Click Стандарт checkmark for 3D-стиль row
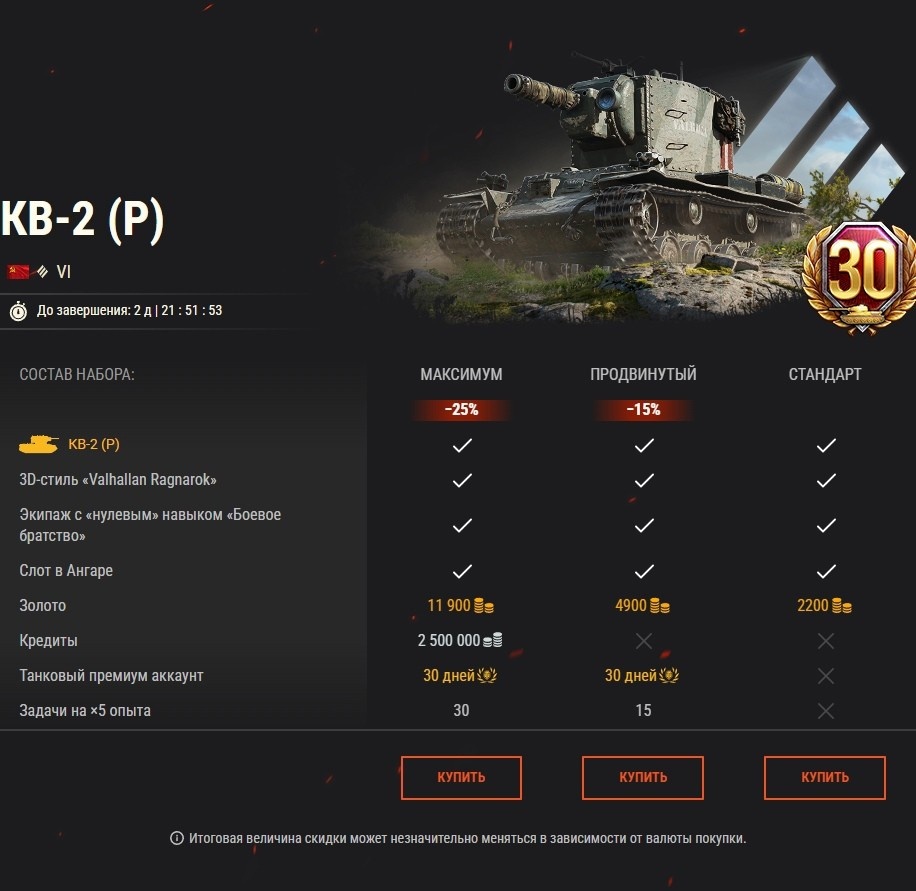The width and height of the screenshot is (916, 891). pyautogui.click(x=826, y=480)
